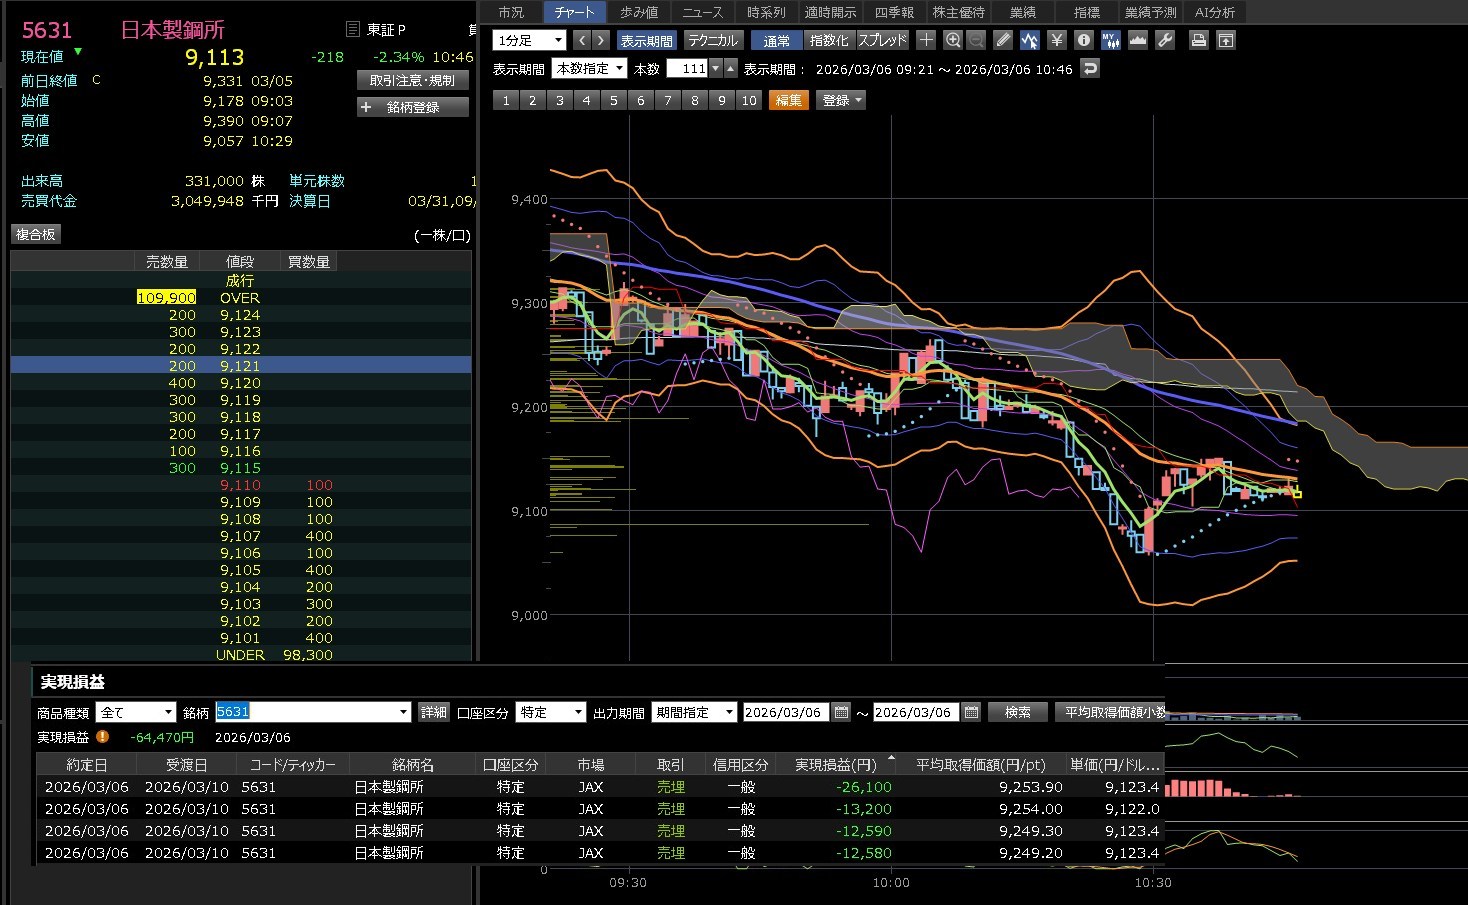Toggle 指数化 chart display mode
Viewport: 1468px width, 905px height.
828,41
